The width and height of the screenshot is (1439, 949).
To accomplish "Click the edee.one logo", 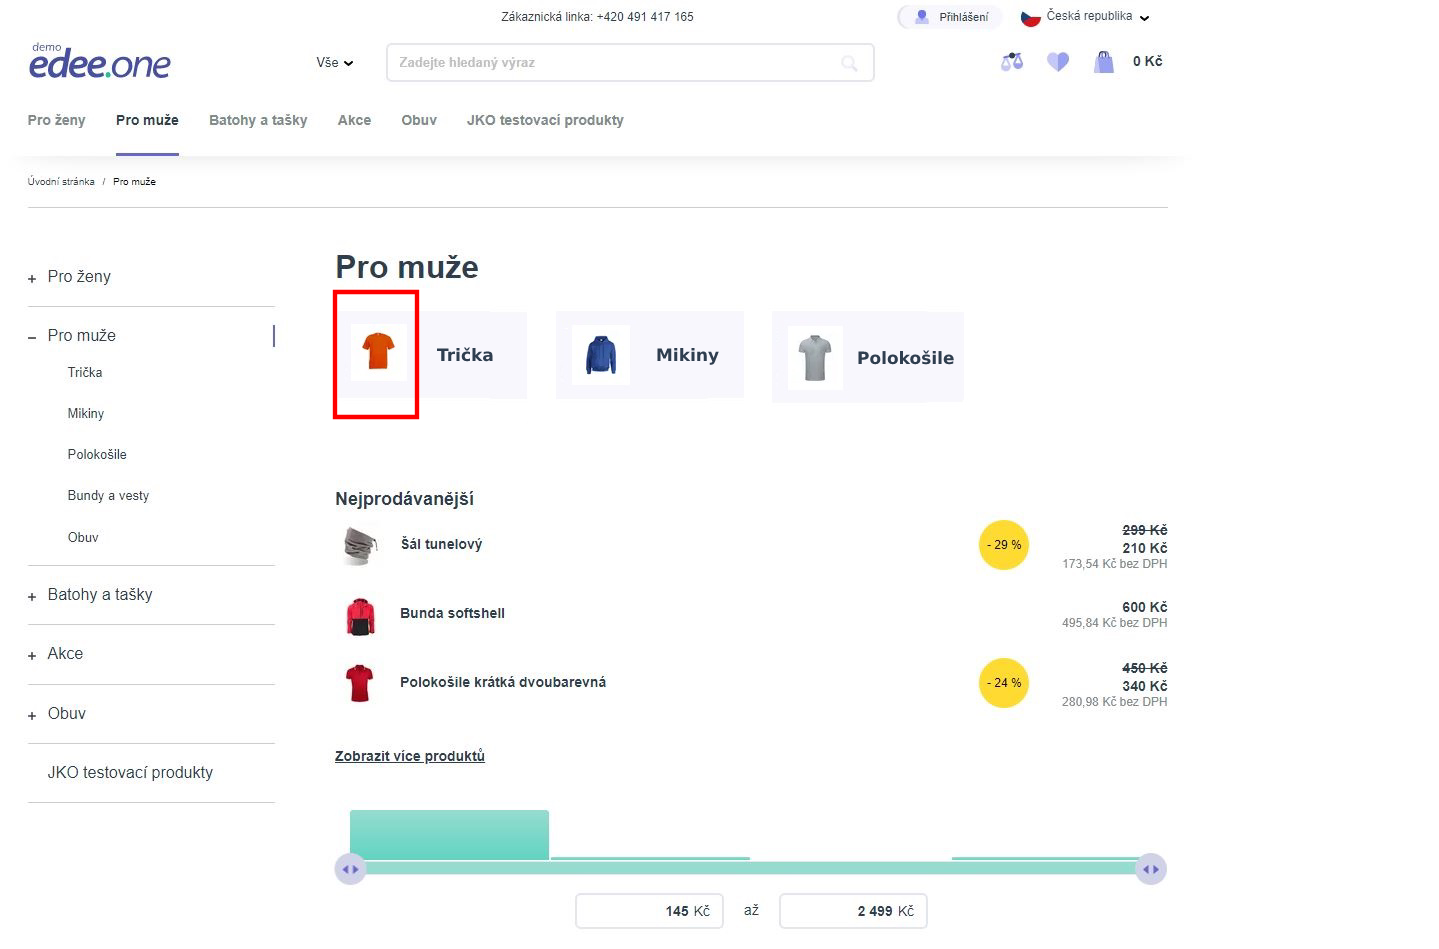I will [100, 63].
